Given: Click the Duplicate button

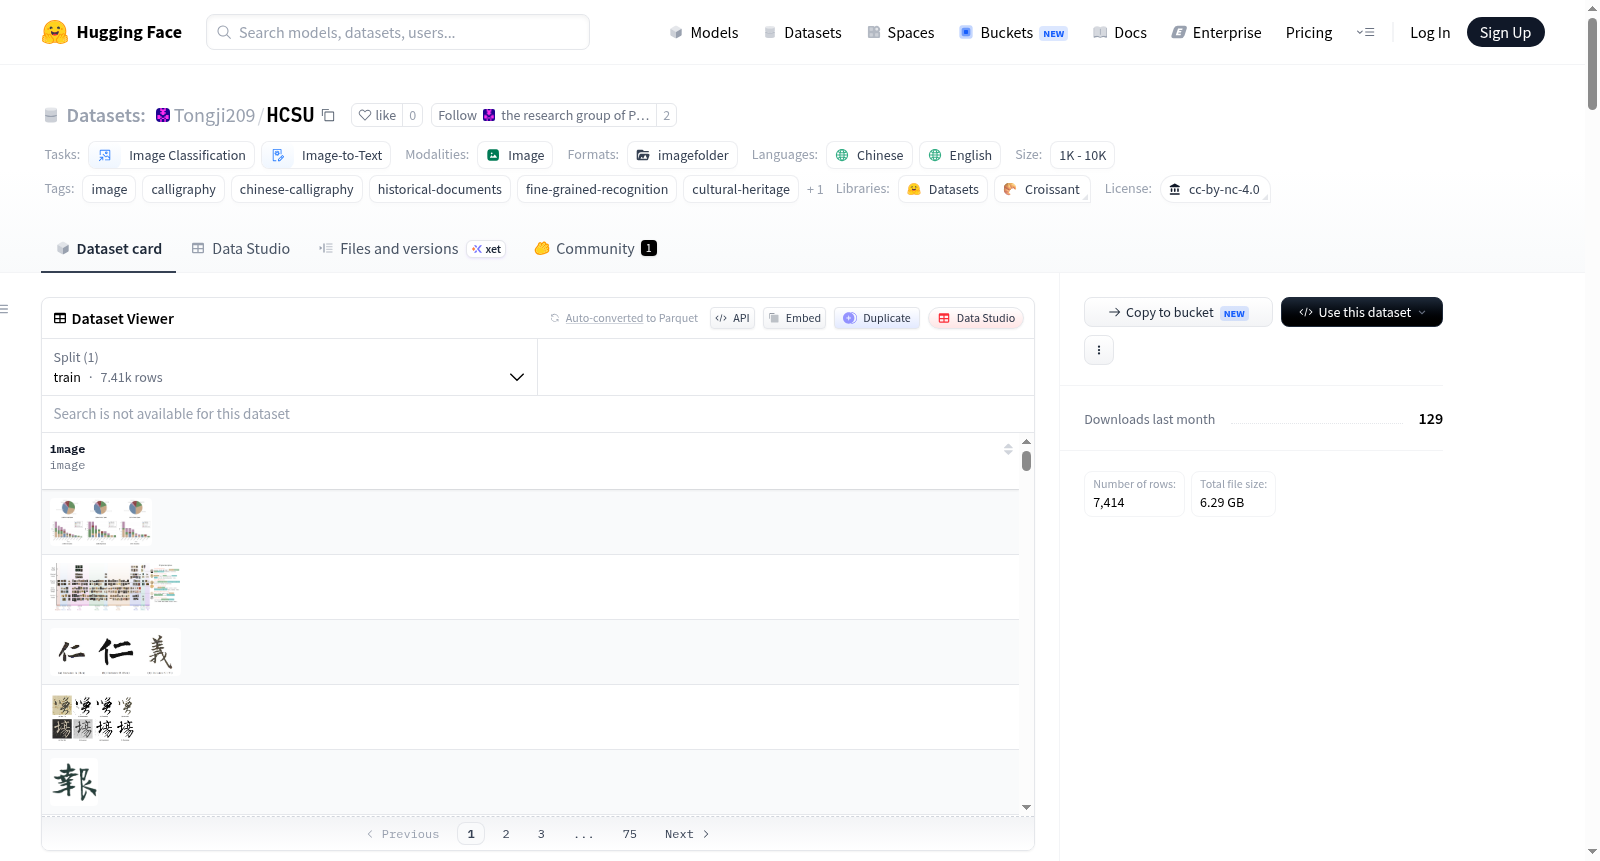Looking at the screenshot, I should [876, 318].
